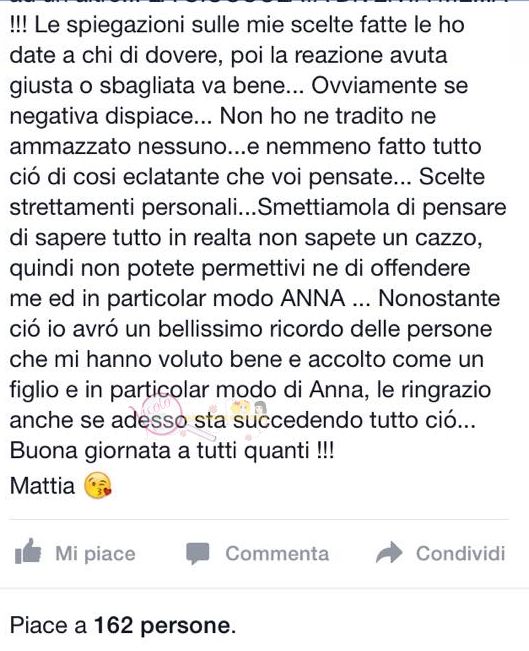Image resolution: width=529 pixels, height=651 pixels.
Task: Click the uppercase word 'ANNA'
Action: click(x=313, y=298)
